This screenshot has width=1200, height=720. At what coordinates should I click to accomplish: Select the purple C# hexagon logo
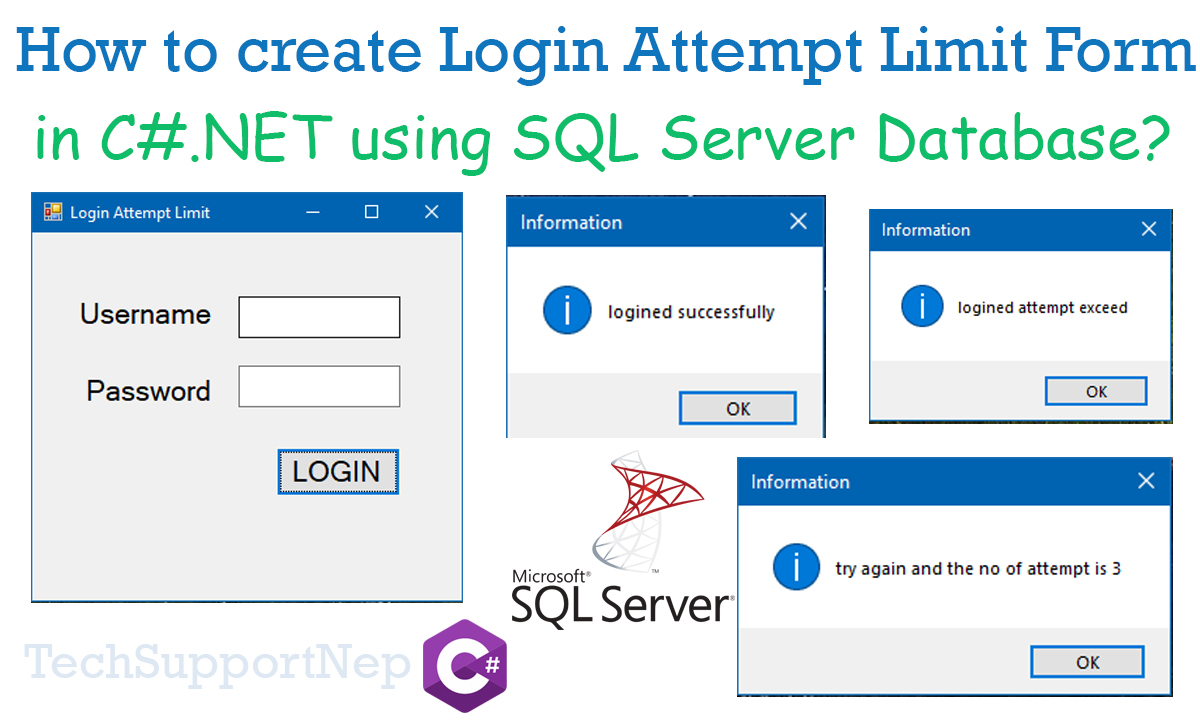(466, 662)
